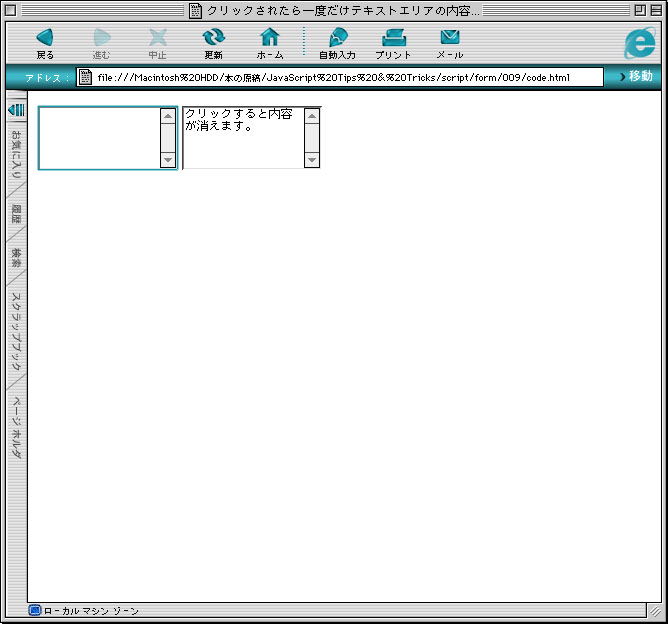
Task: Click ローカル マシン ゾーン status text
Action: (x=91, y=611)
